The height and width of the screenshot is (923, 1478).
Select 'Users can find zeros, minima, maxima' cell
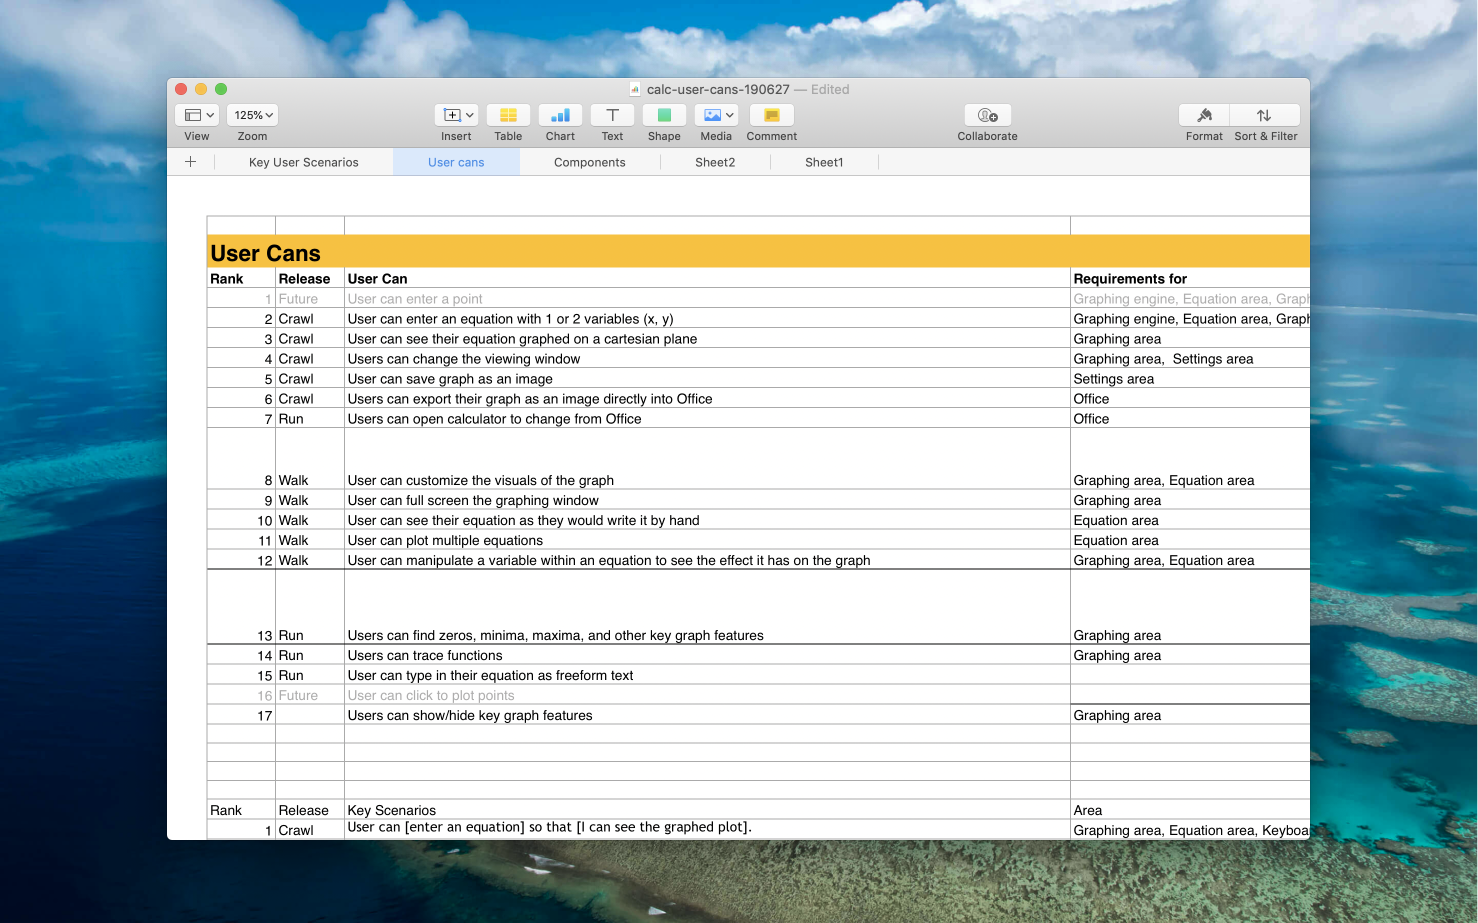coord(707,607)
